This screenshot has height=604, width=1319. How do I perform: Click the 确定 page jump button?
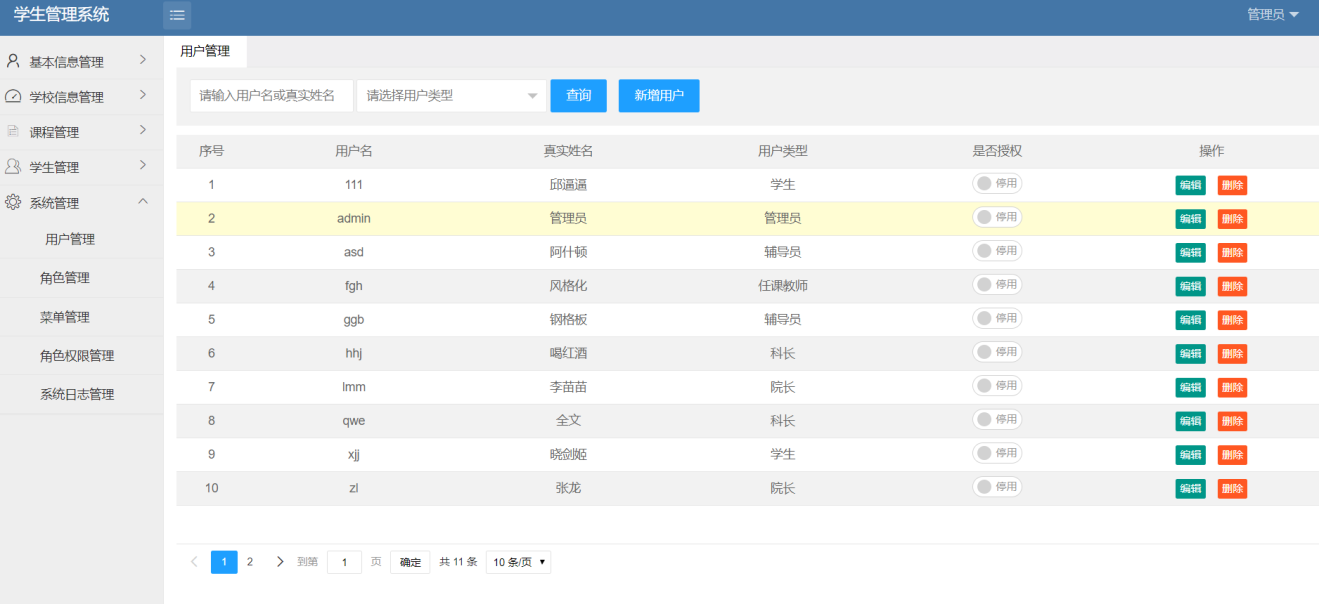[x=410, y=562]
